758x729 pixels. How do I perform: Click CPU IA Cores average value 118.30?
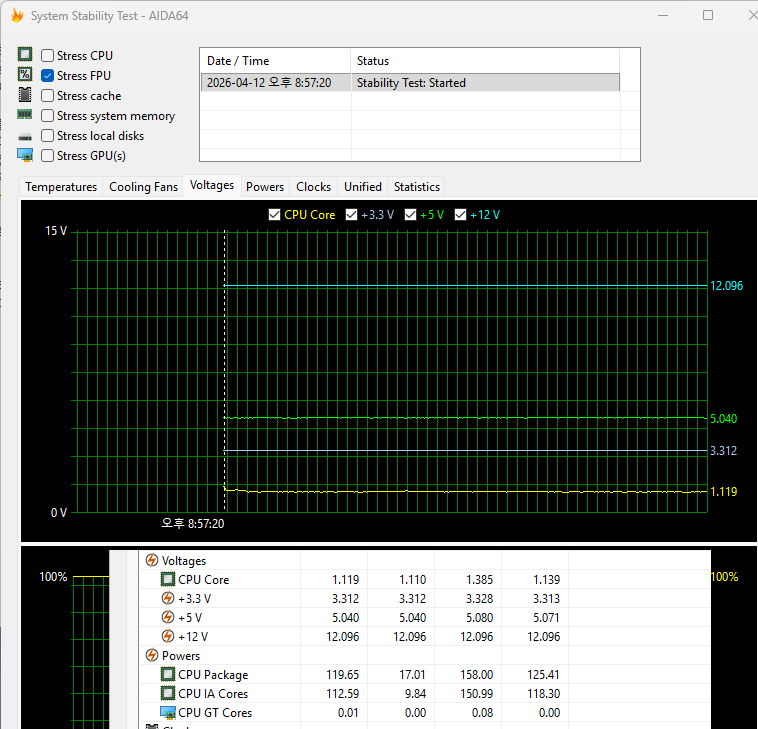click(543, 694)
